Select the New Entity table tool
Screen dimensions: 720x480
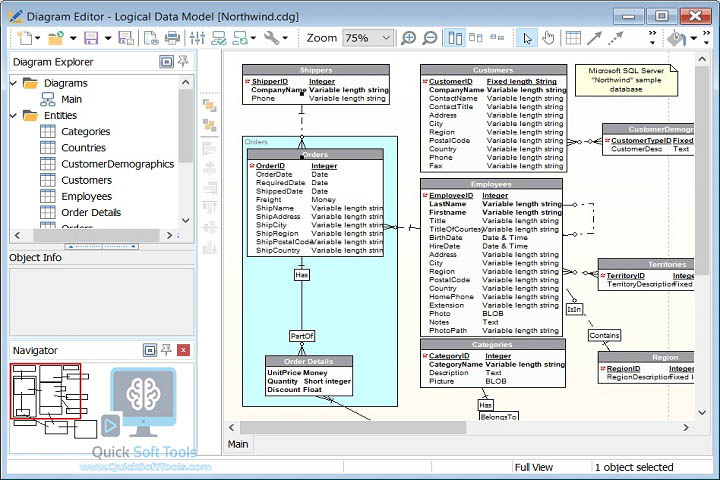tap(573, 38)
